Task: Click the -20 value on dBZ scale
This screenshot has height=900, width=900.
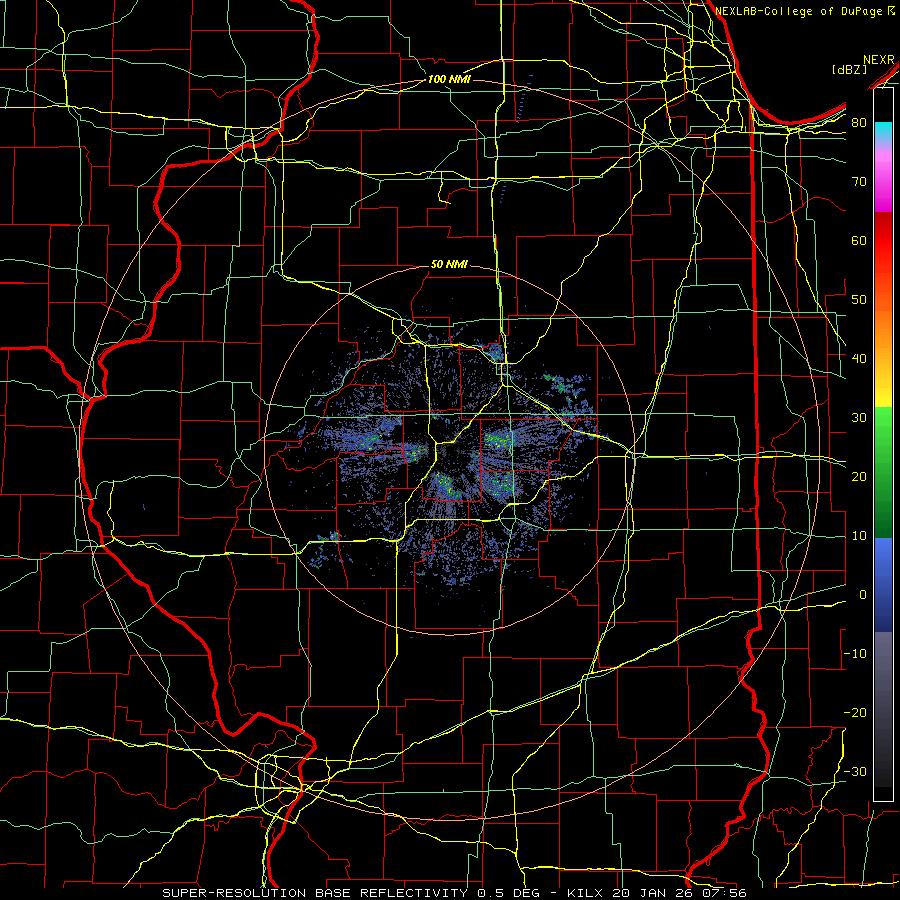Action: point(855,713)
